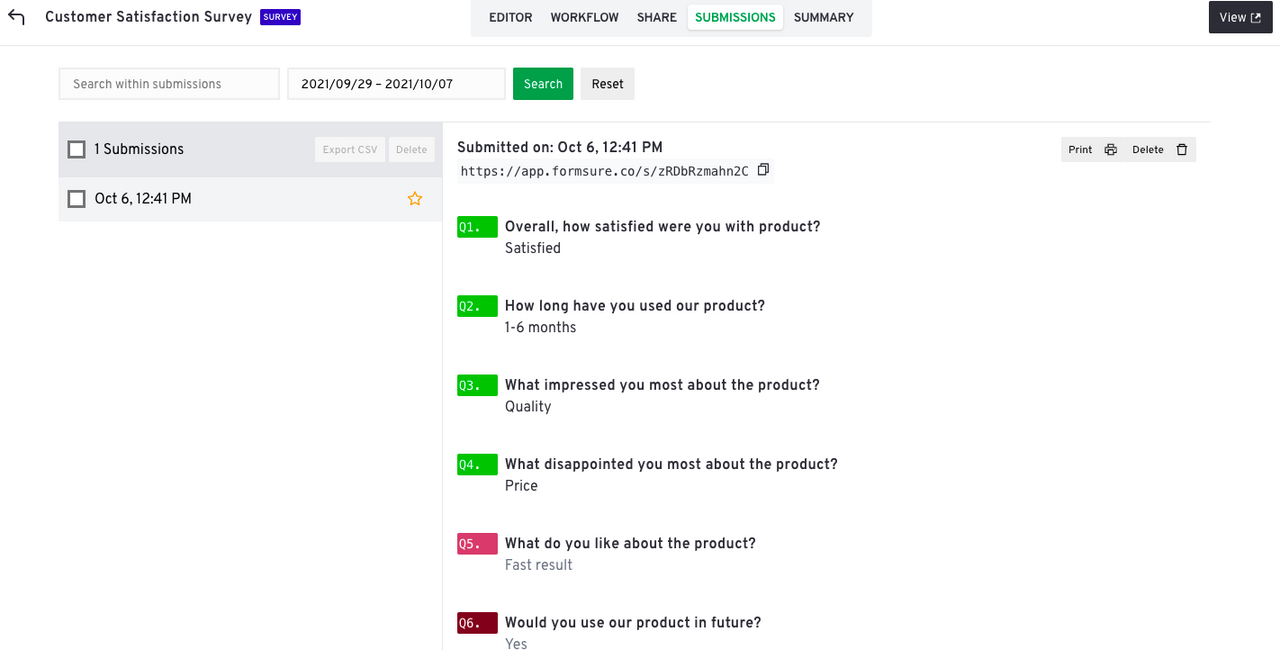The height and width of the screenshot is (650, 1280).
Task: Click the printer icon
Action: pos(1110,150)
